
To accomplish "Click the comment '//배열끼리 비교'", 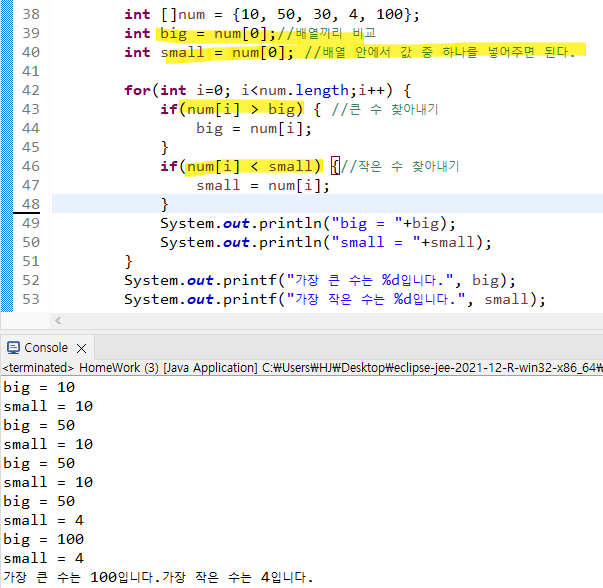I will (x=326, y=33).
